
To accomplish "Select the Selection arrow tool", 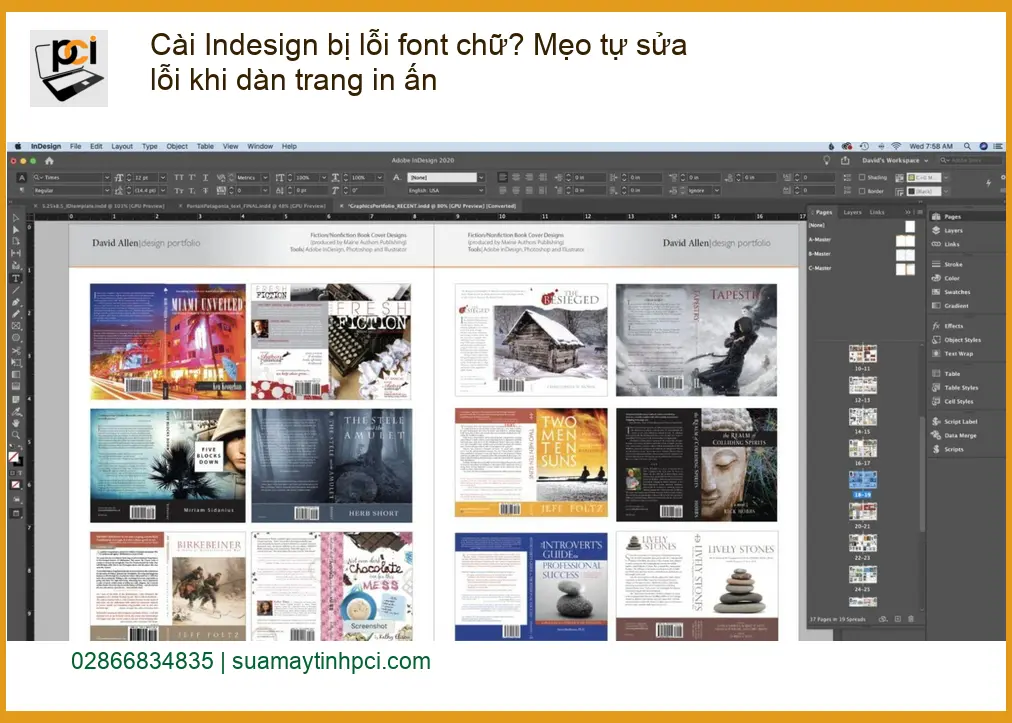I will pos(16,218).
